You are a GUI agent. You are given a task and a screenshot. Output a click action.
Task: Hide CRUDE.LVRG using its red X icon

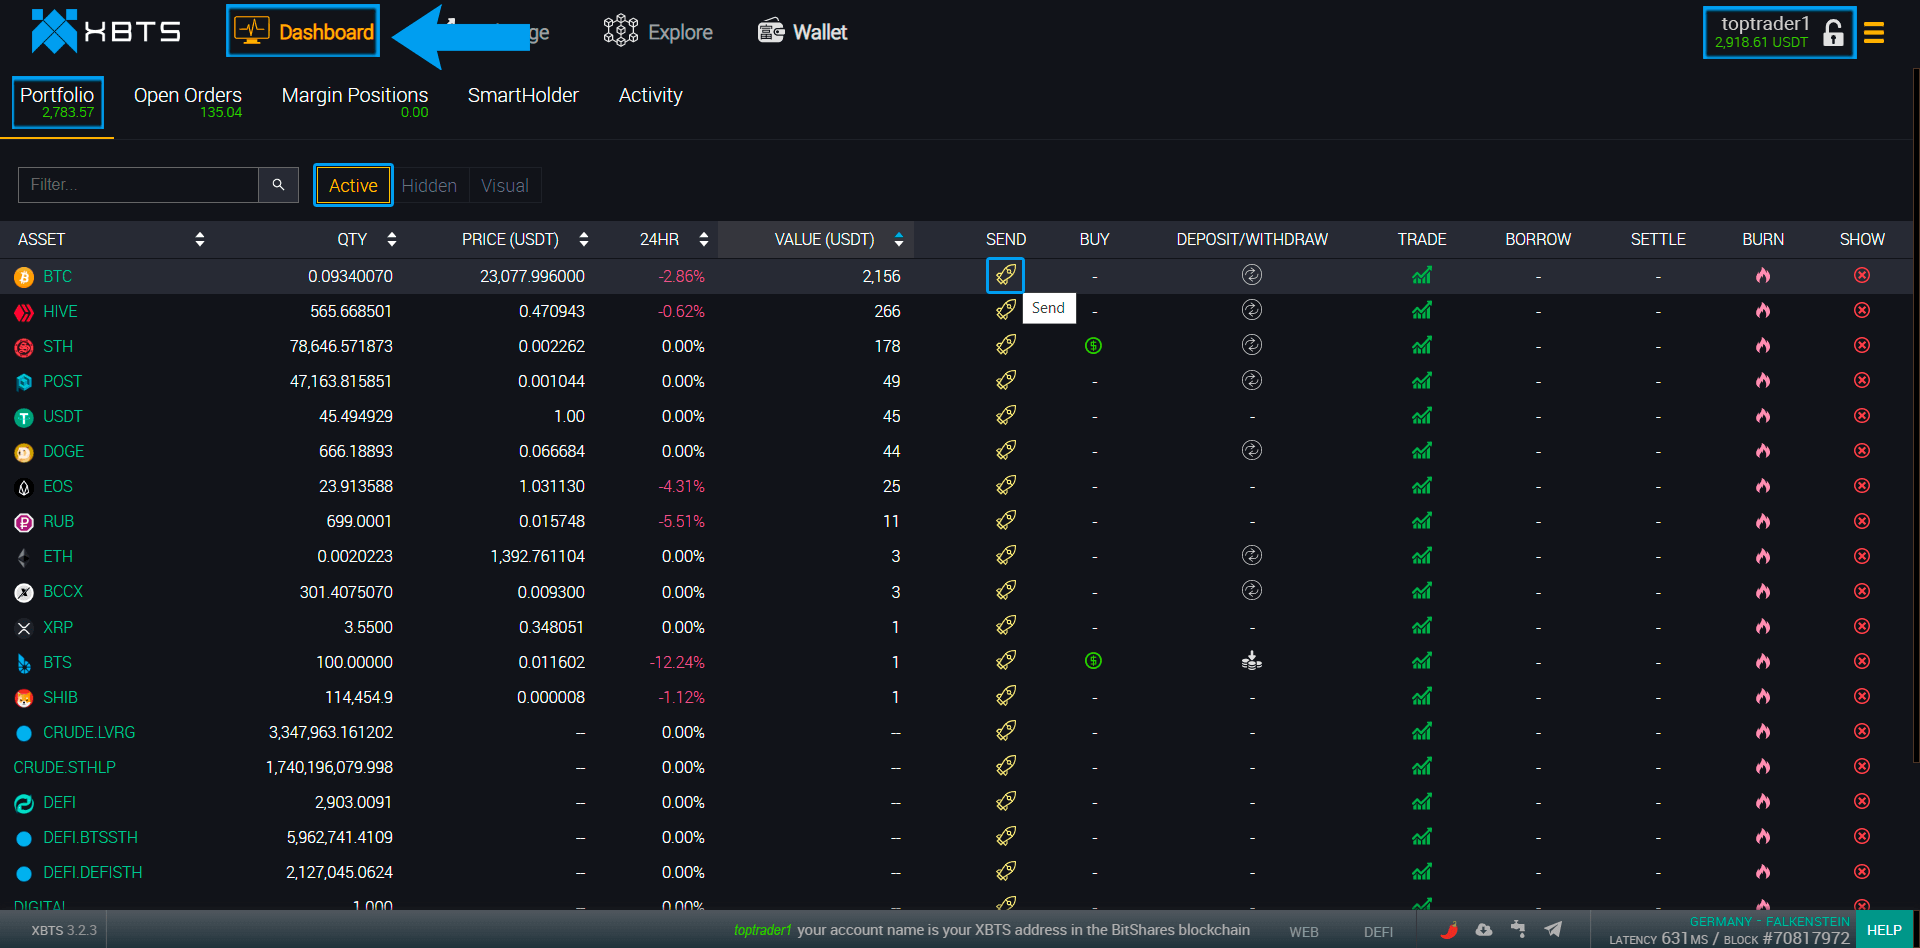1862,731
